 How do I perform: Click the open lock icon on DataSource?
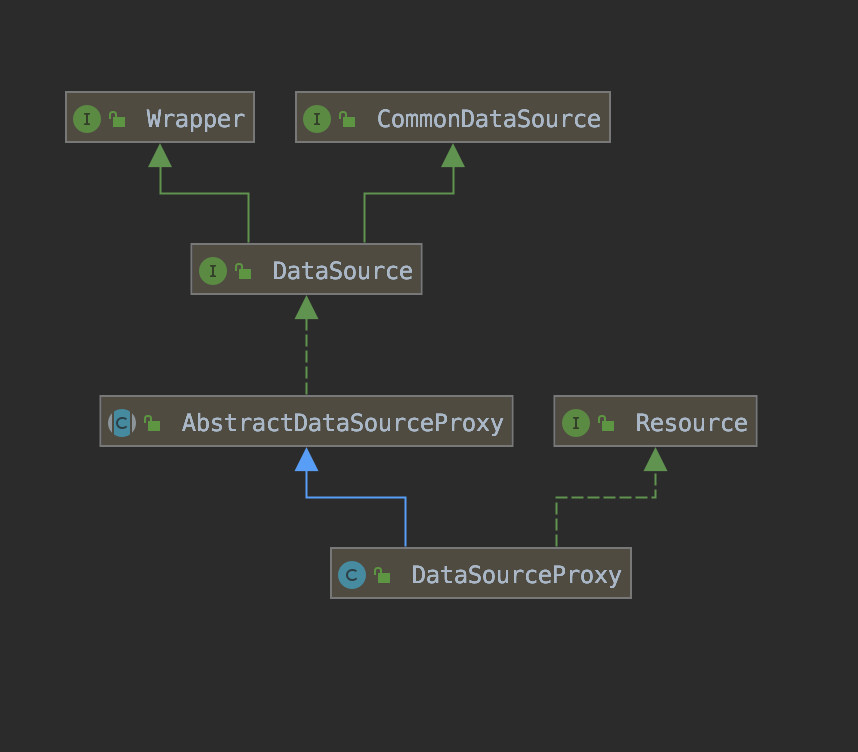243,272
